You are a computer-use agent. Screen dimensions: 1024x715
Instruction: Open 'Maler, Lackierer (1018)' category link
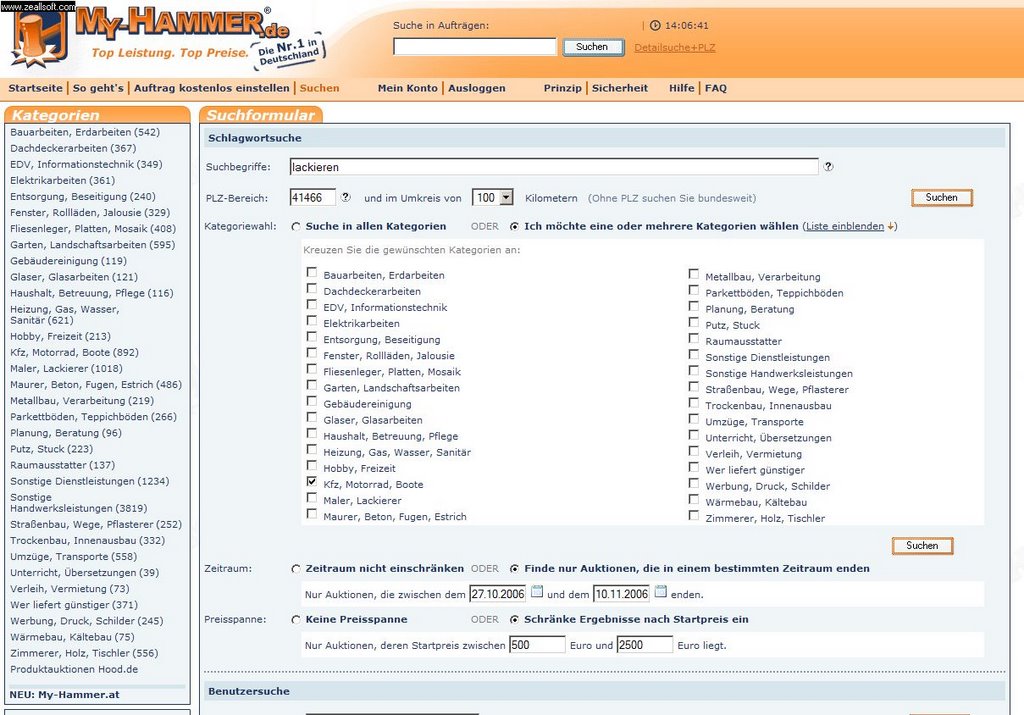(x=66, y=368)
